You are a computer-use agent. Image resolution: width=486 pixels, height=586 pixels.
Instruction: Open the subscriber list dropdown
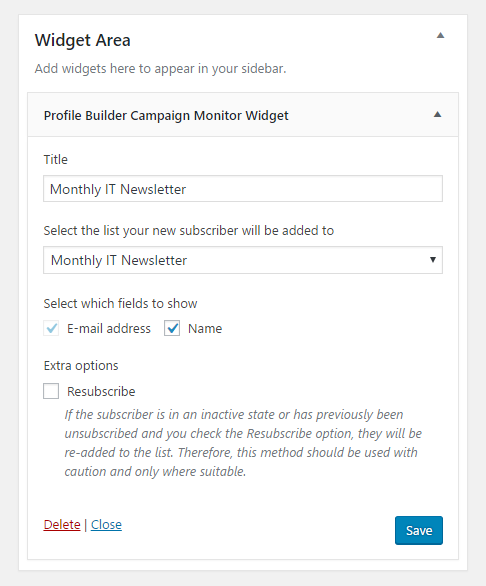pyautogui.click(x=243, y=260)
